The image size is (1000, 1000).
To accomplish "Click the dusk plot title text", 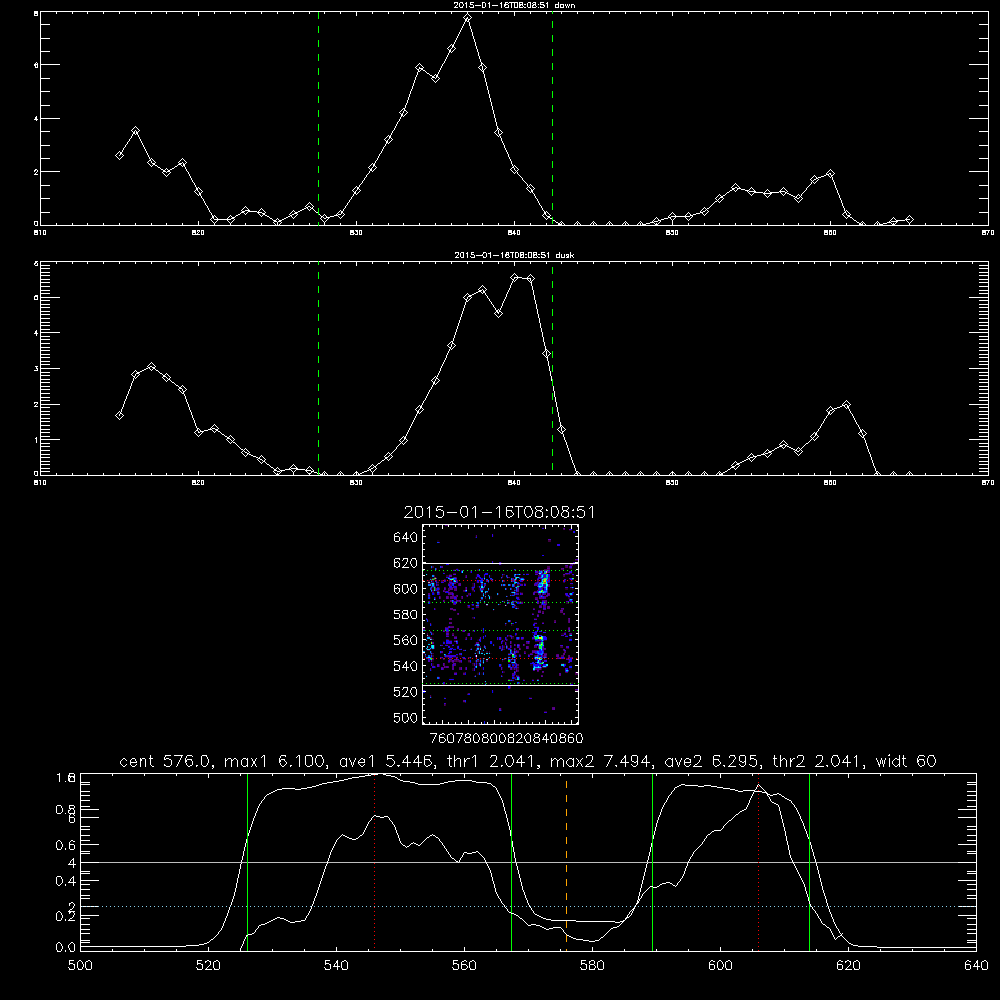I will click(x=514, y=255).
